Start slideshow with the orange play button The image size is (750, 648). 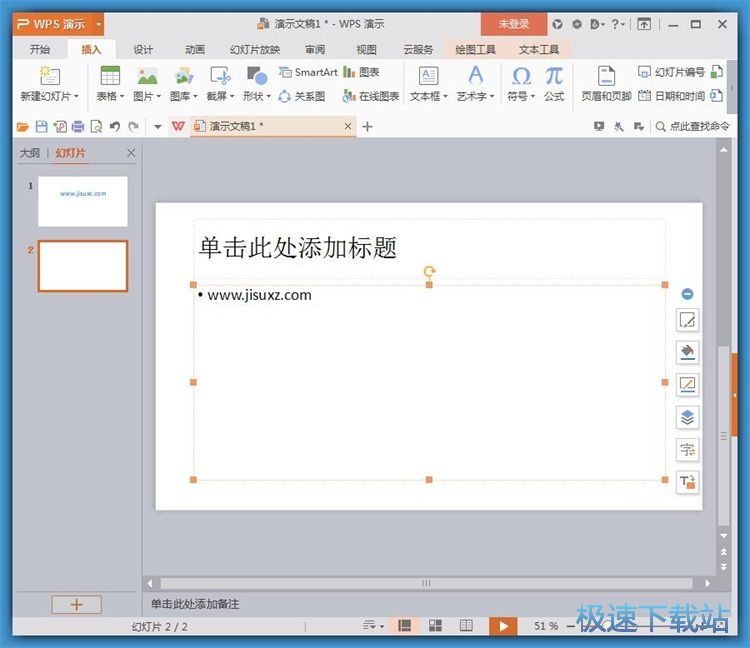pos(503,626)
